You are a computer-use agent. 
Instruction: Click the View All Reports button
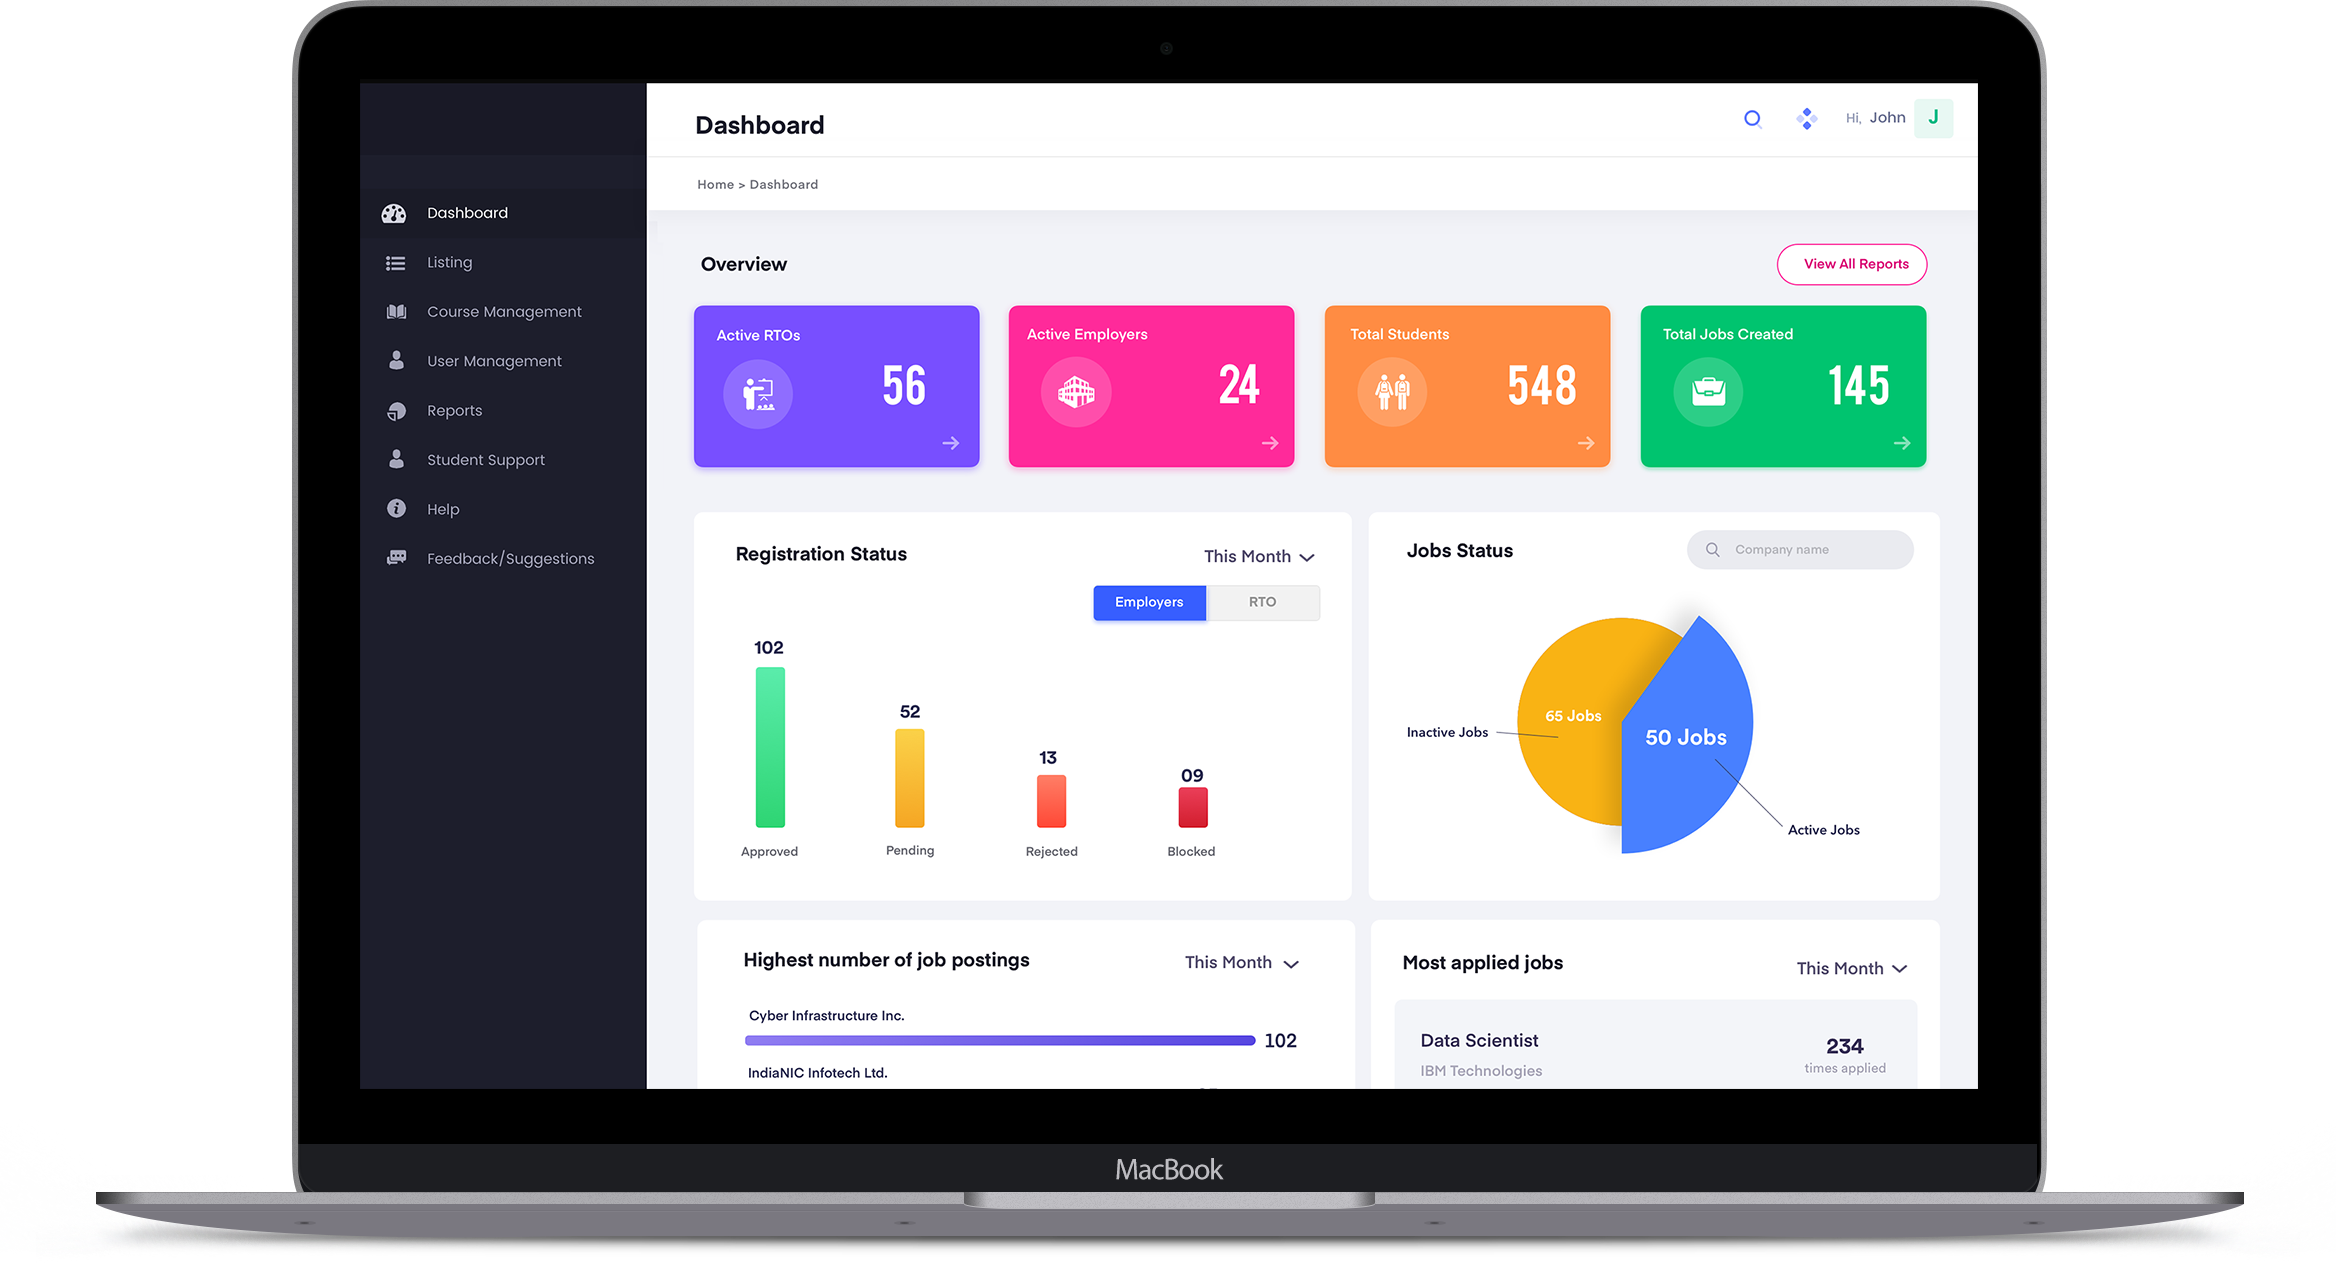click(x=1855, y=264)
